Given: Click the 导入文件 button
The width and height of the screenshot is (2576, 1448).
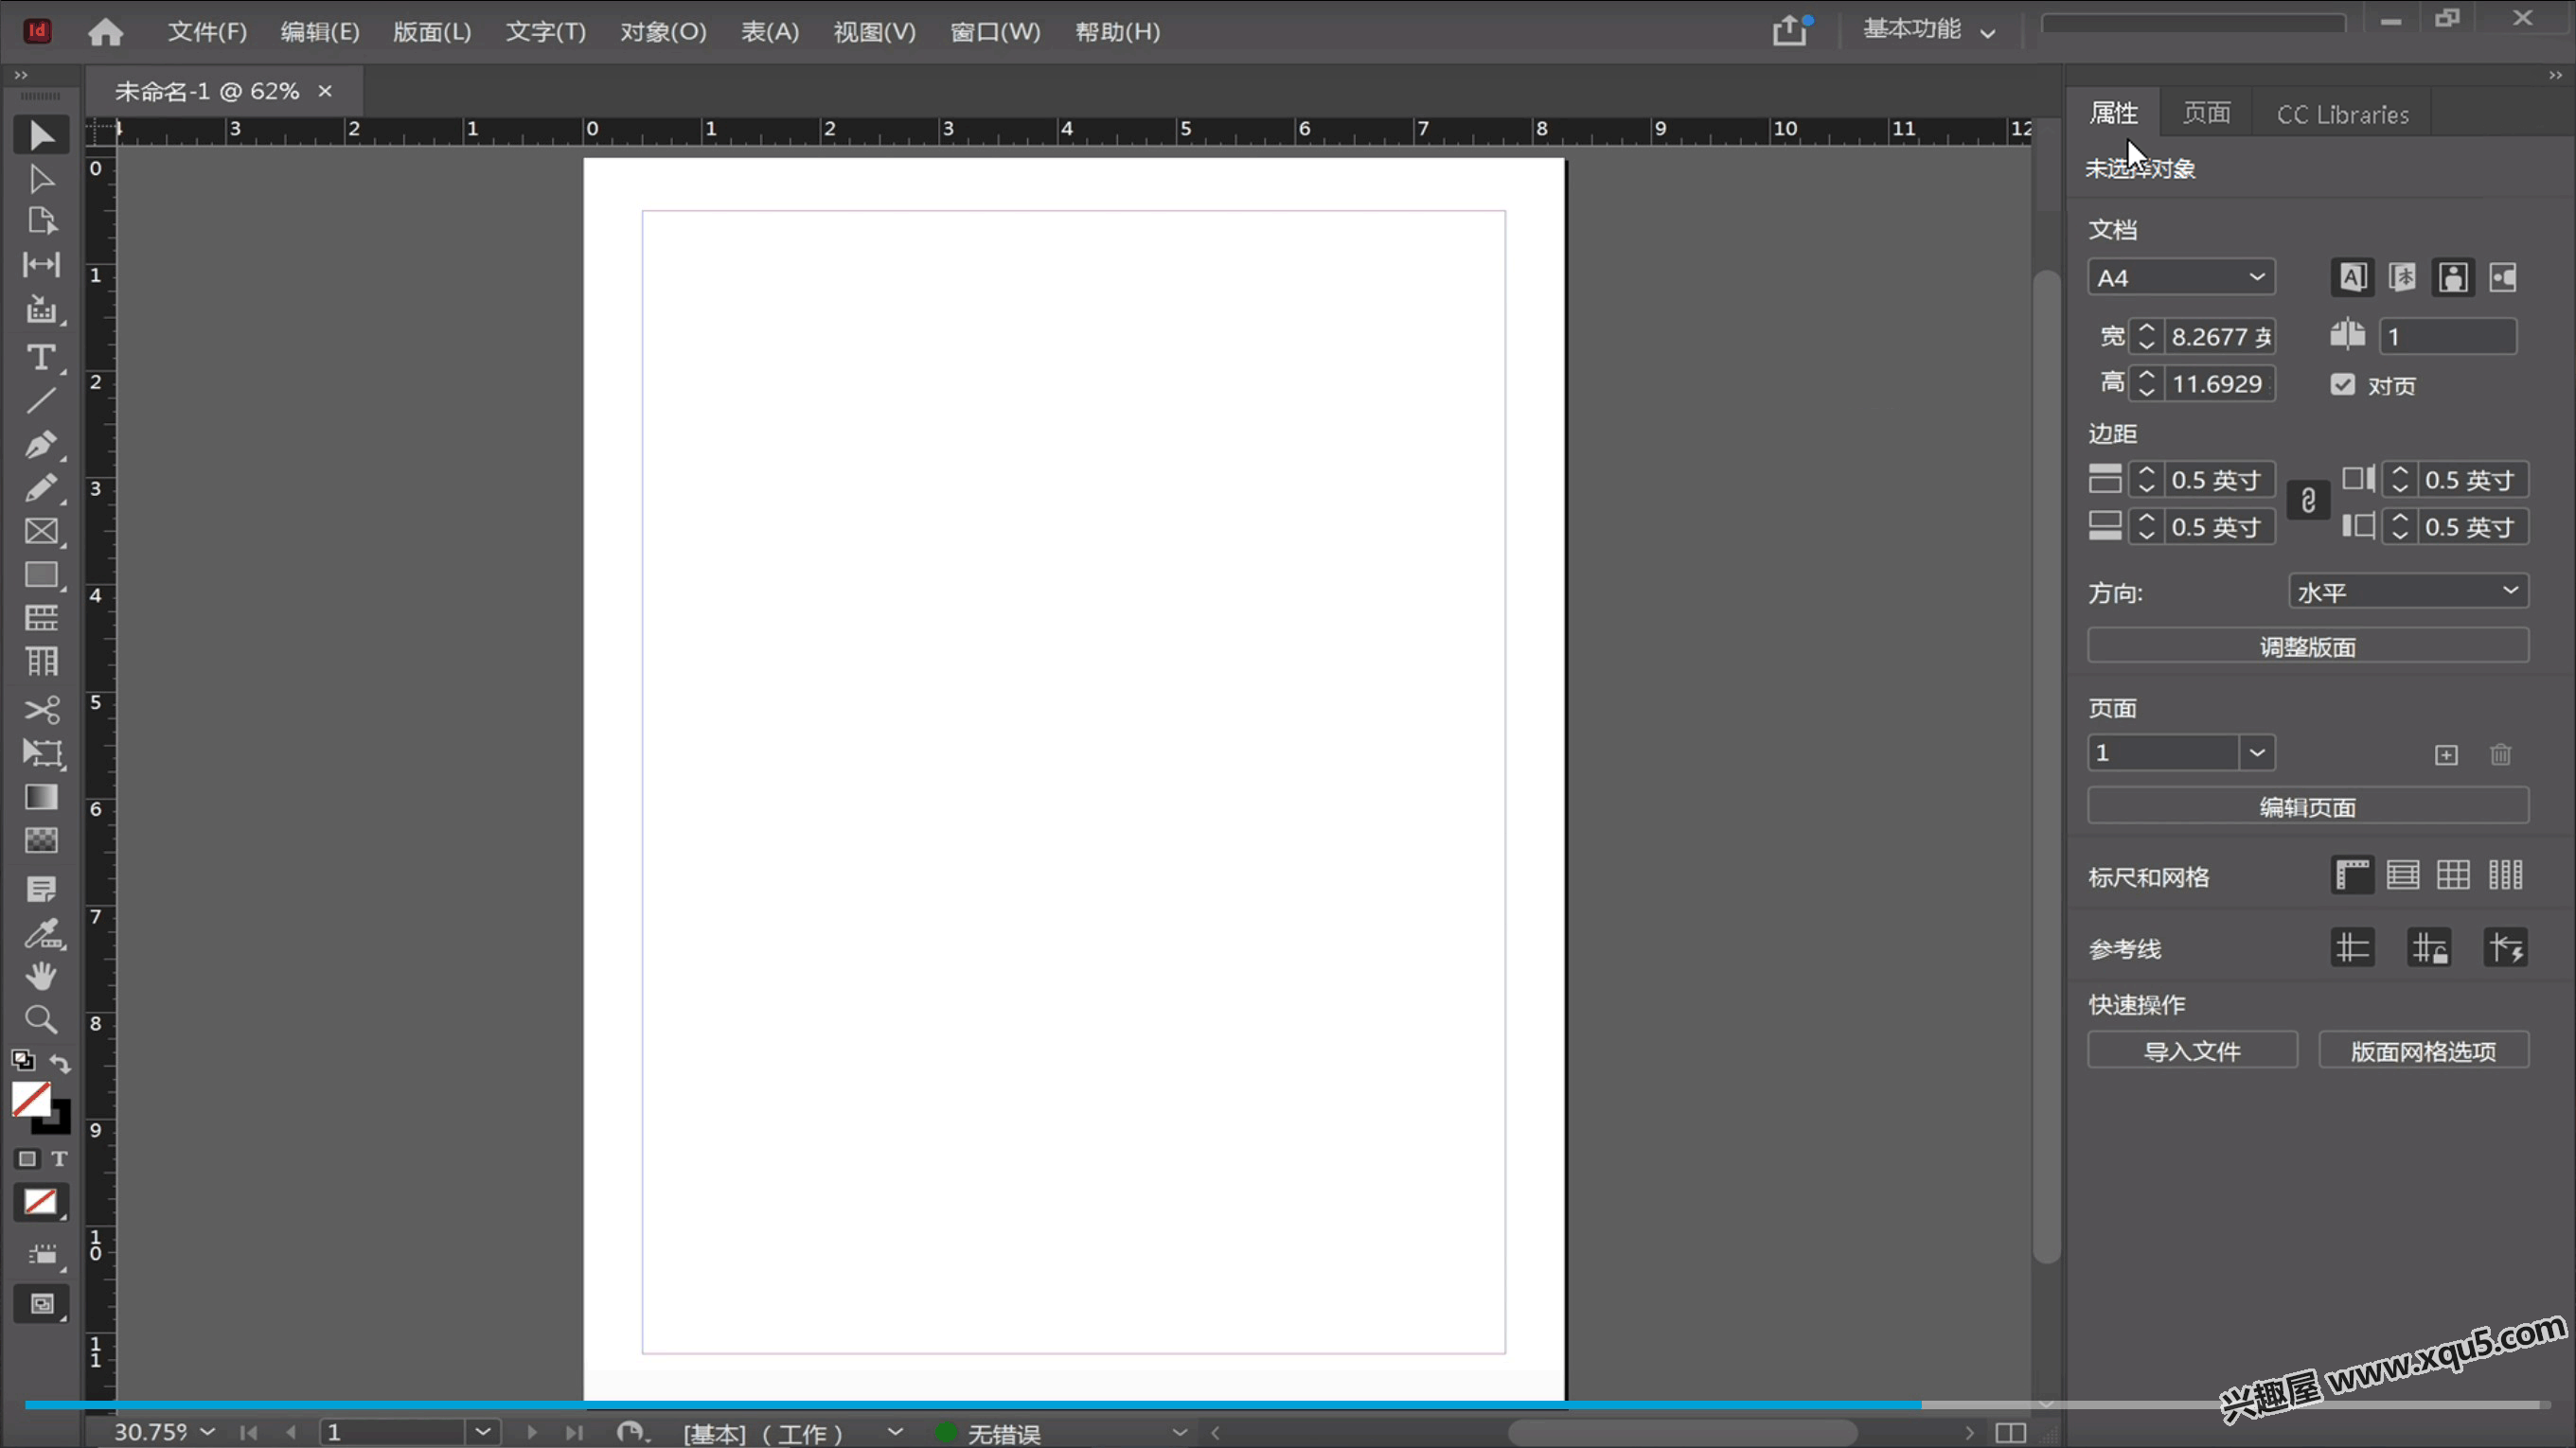Looking at the screenshot, I should coord(2192,1050).
